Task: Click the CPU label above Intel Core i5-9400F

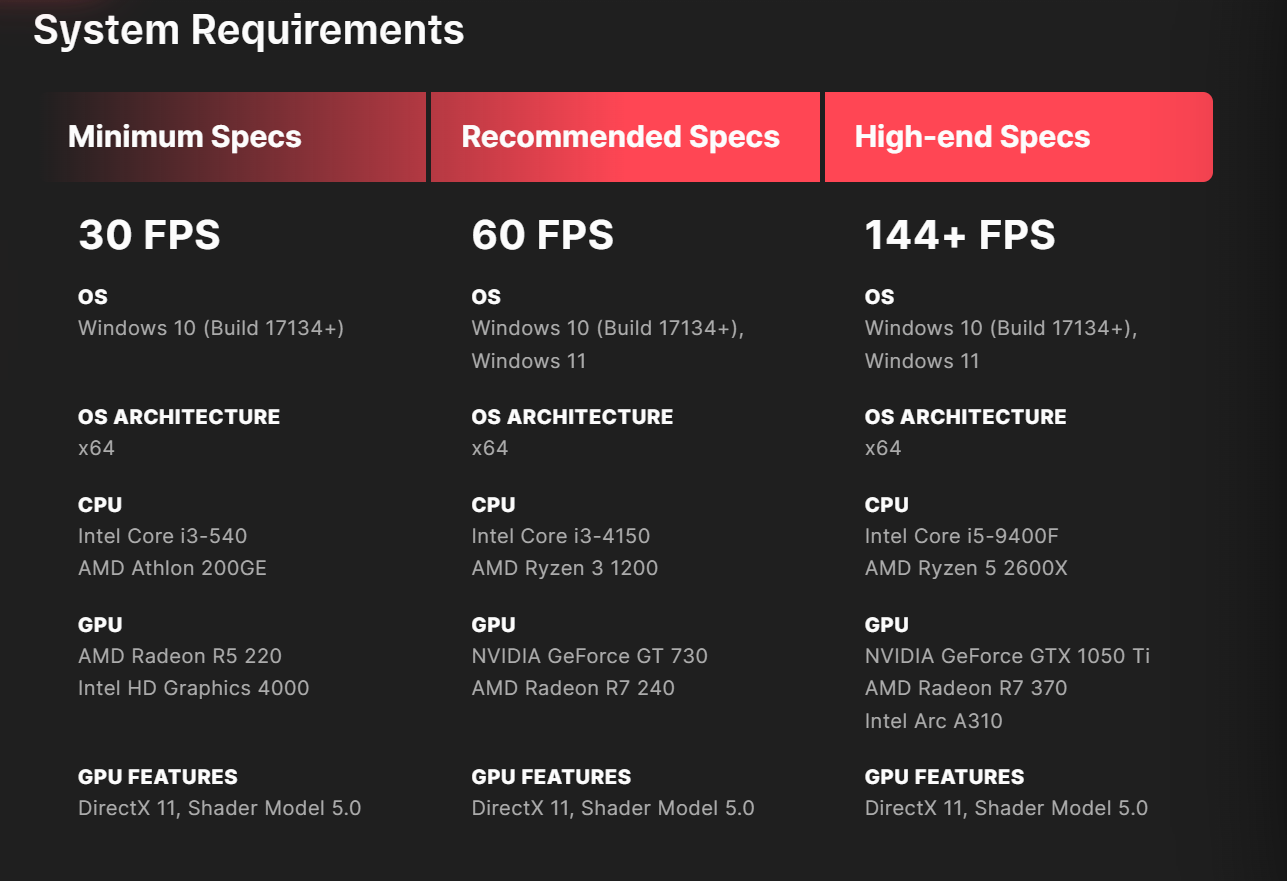Action: [887, 505]
